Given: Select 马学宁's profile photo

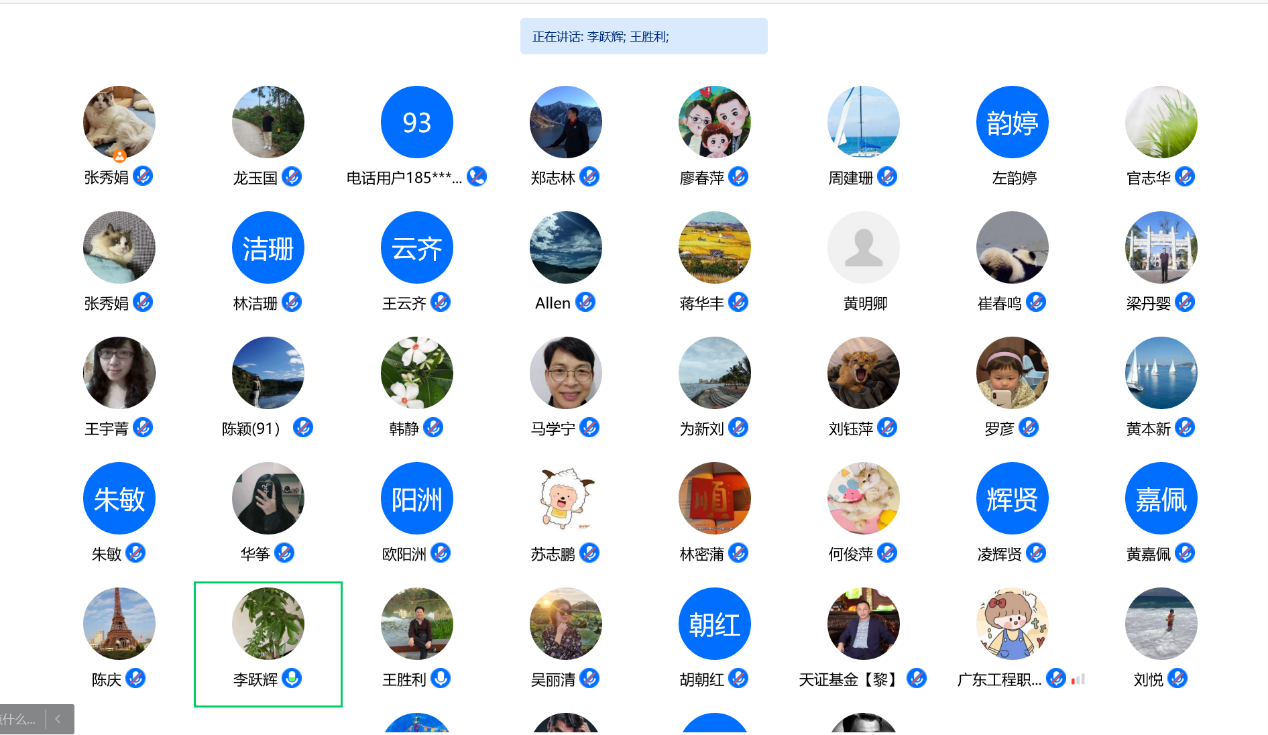Looking at the screenshot, I should [x=566, y=373].
